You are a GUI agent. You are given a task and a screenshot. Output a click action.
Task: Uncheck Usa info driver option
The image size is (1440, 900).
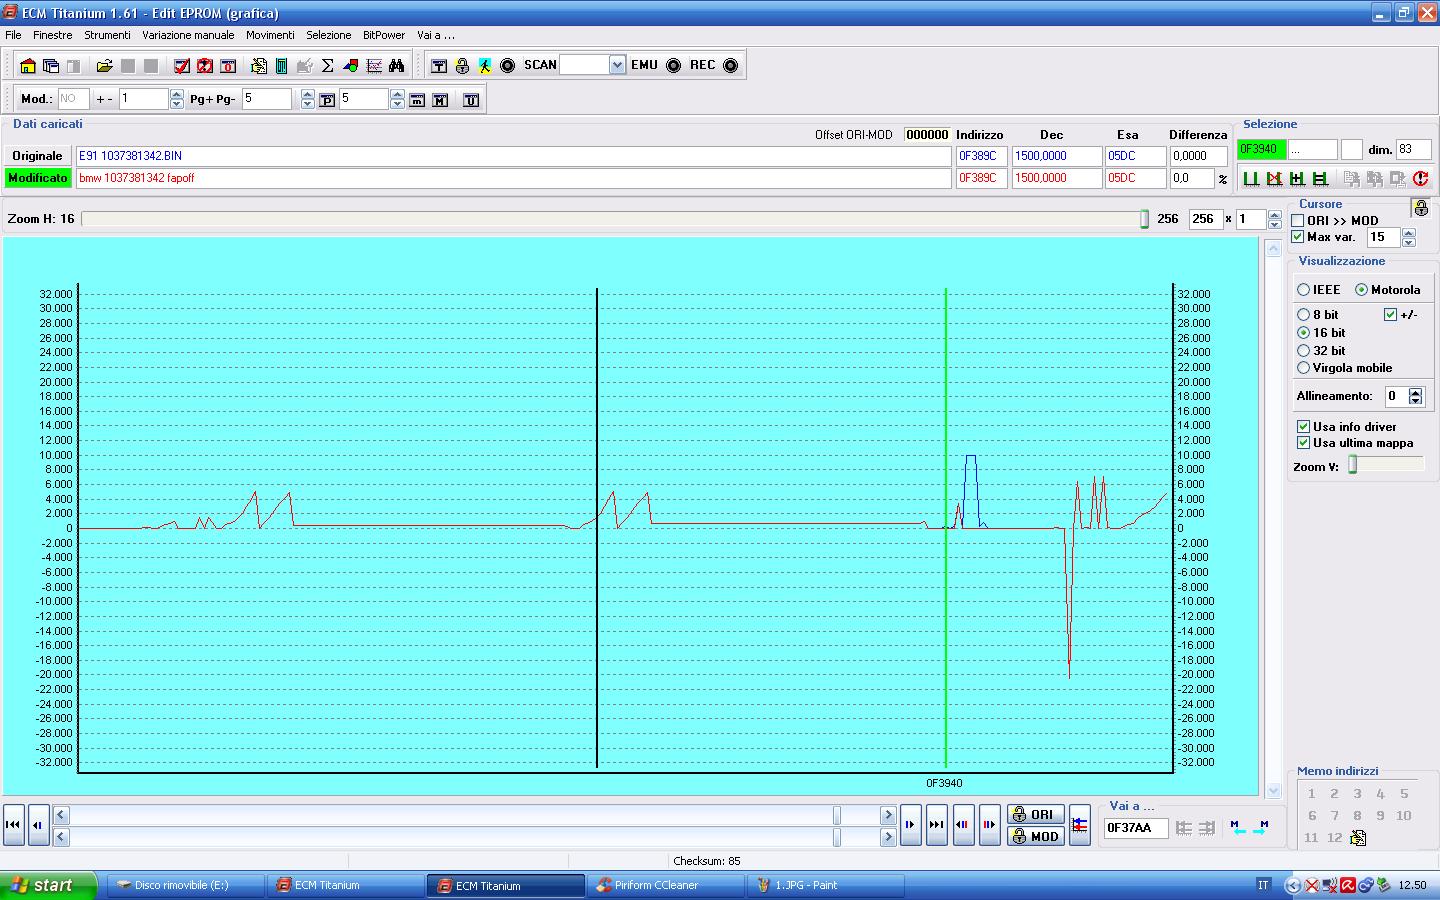[1304, 427]
